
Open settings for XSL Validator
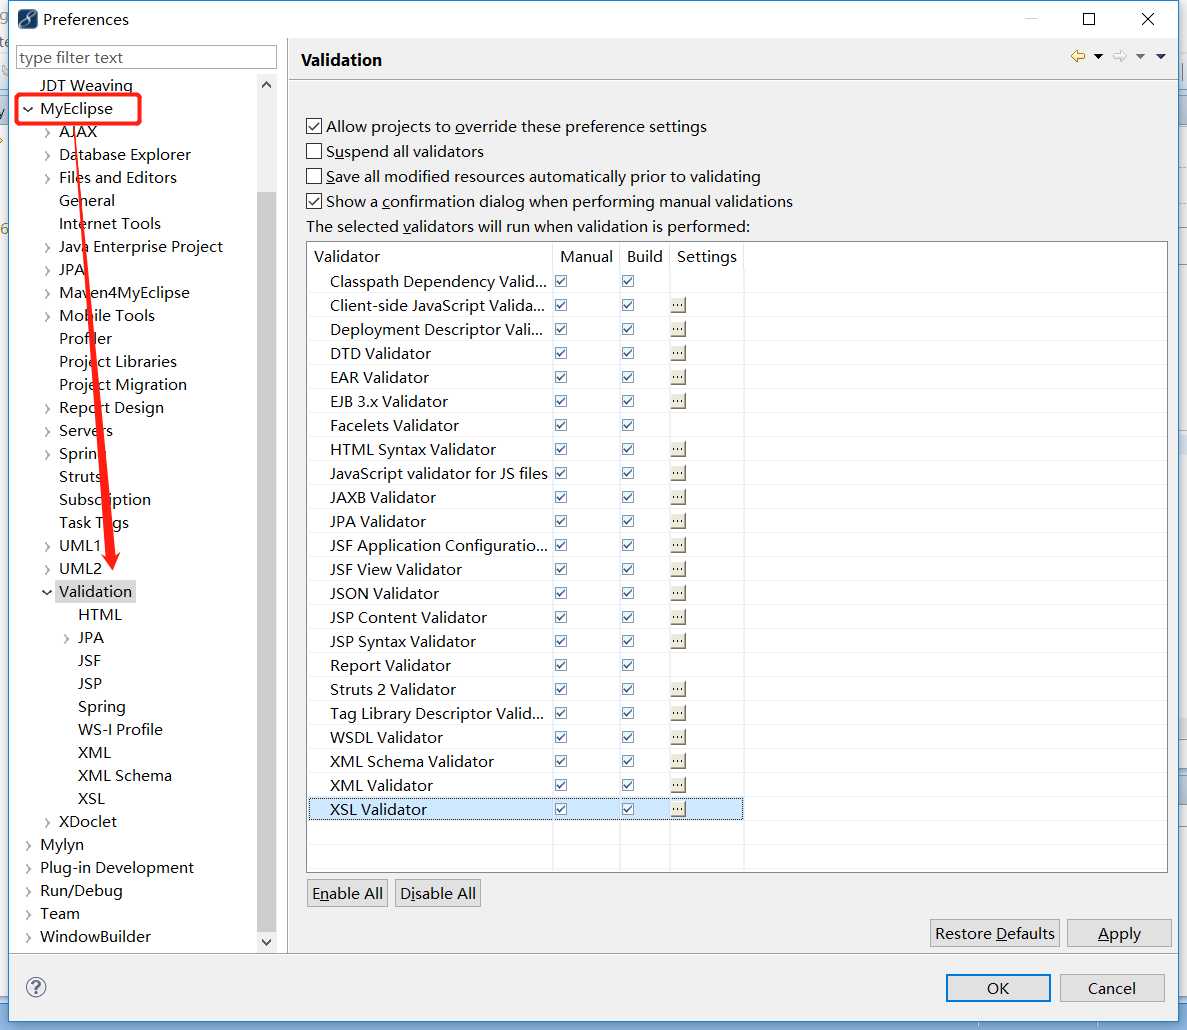point(678,809)
